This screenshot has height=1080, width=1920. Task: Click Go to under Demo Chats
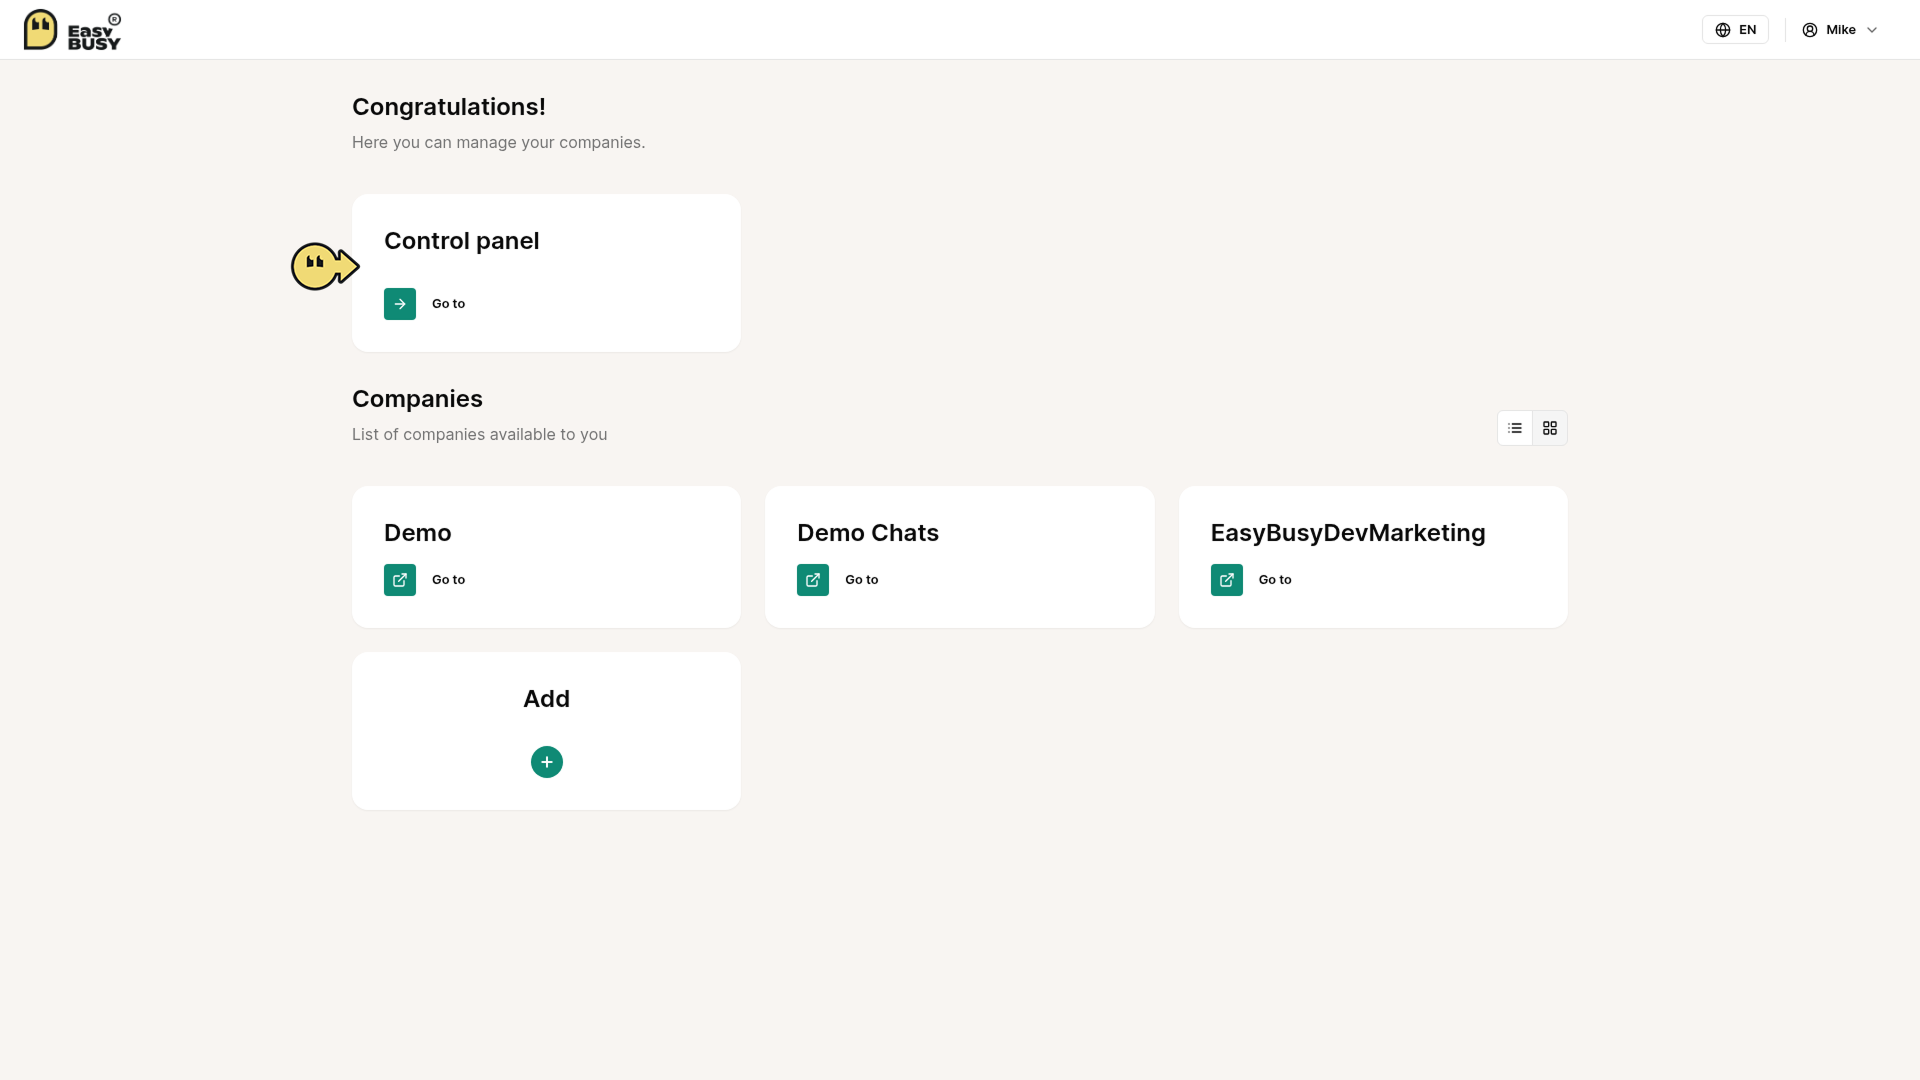pyautogui.click(x=862, y=580)
